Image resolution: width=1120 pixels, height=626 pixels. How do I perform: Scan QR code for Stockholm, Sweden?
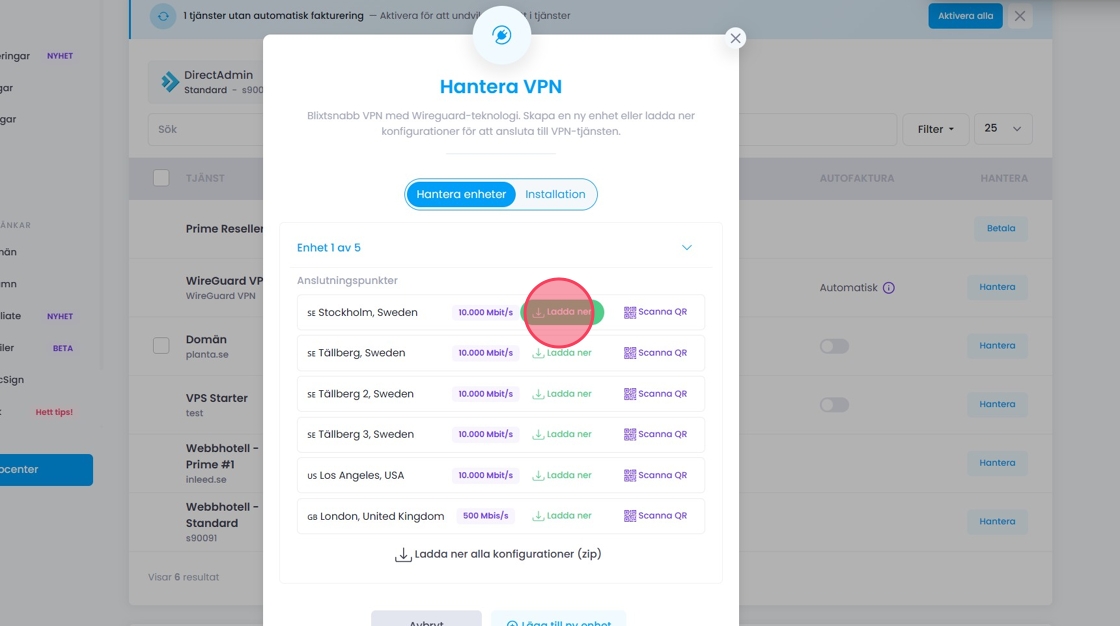[656, 312]
